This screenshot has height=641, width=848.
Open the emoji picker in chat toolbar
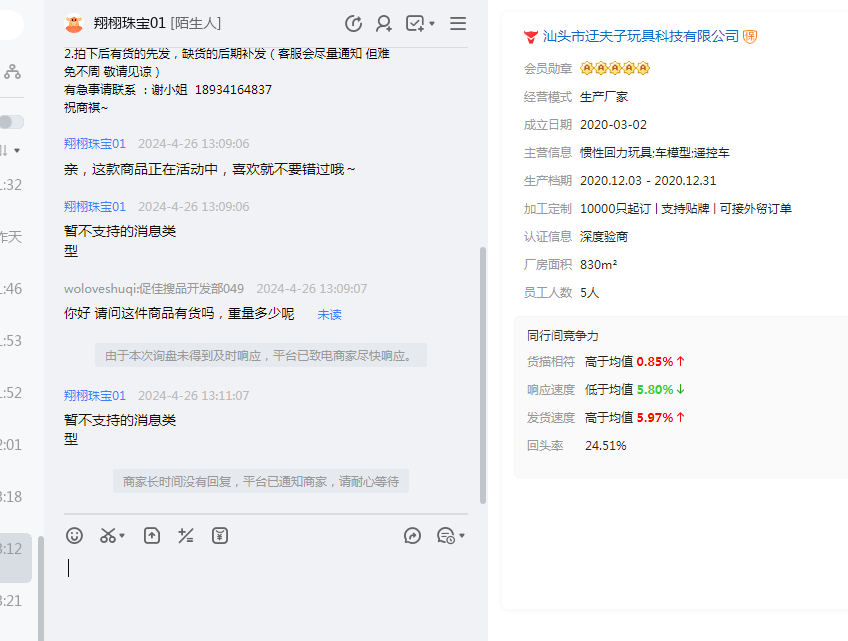[x=75, y=536]
